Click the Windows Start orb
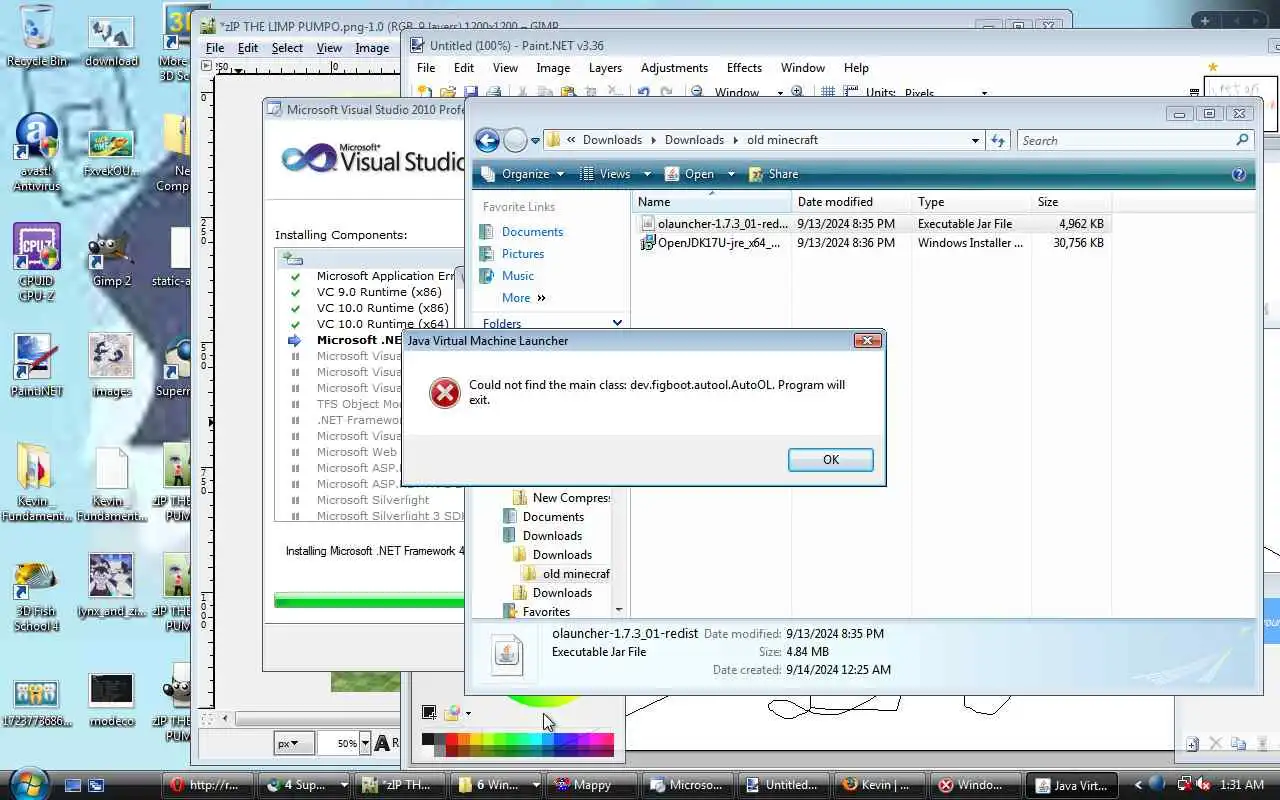1280x800 pixels. [x=27, y=783]
